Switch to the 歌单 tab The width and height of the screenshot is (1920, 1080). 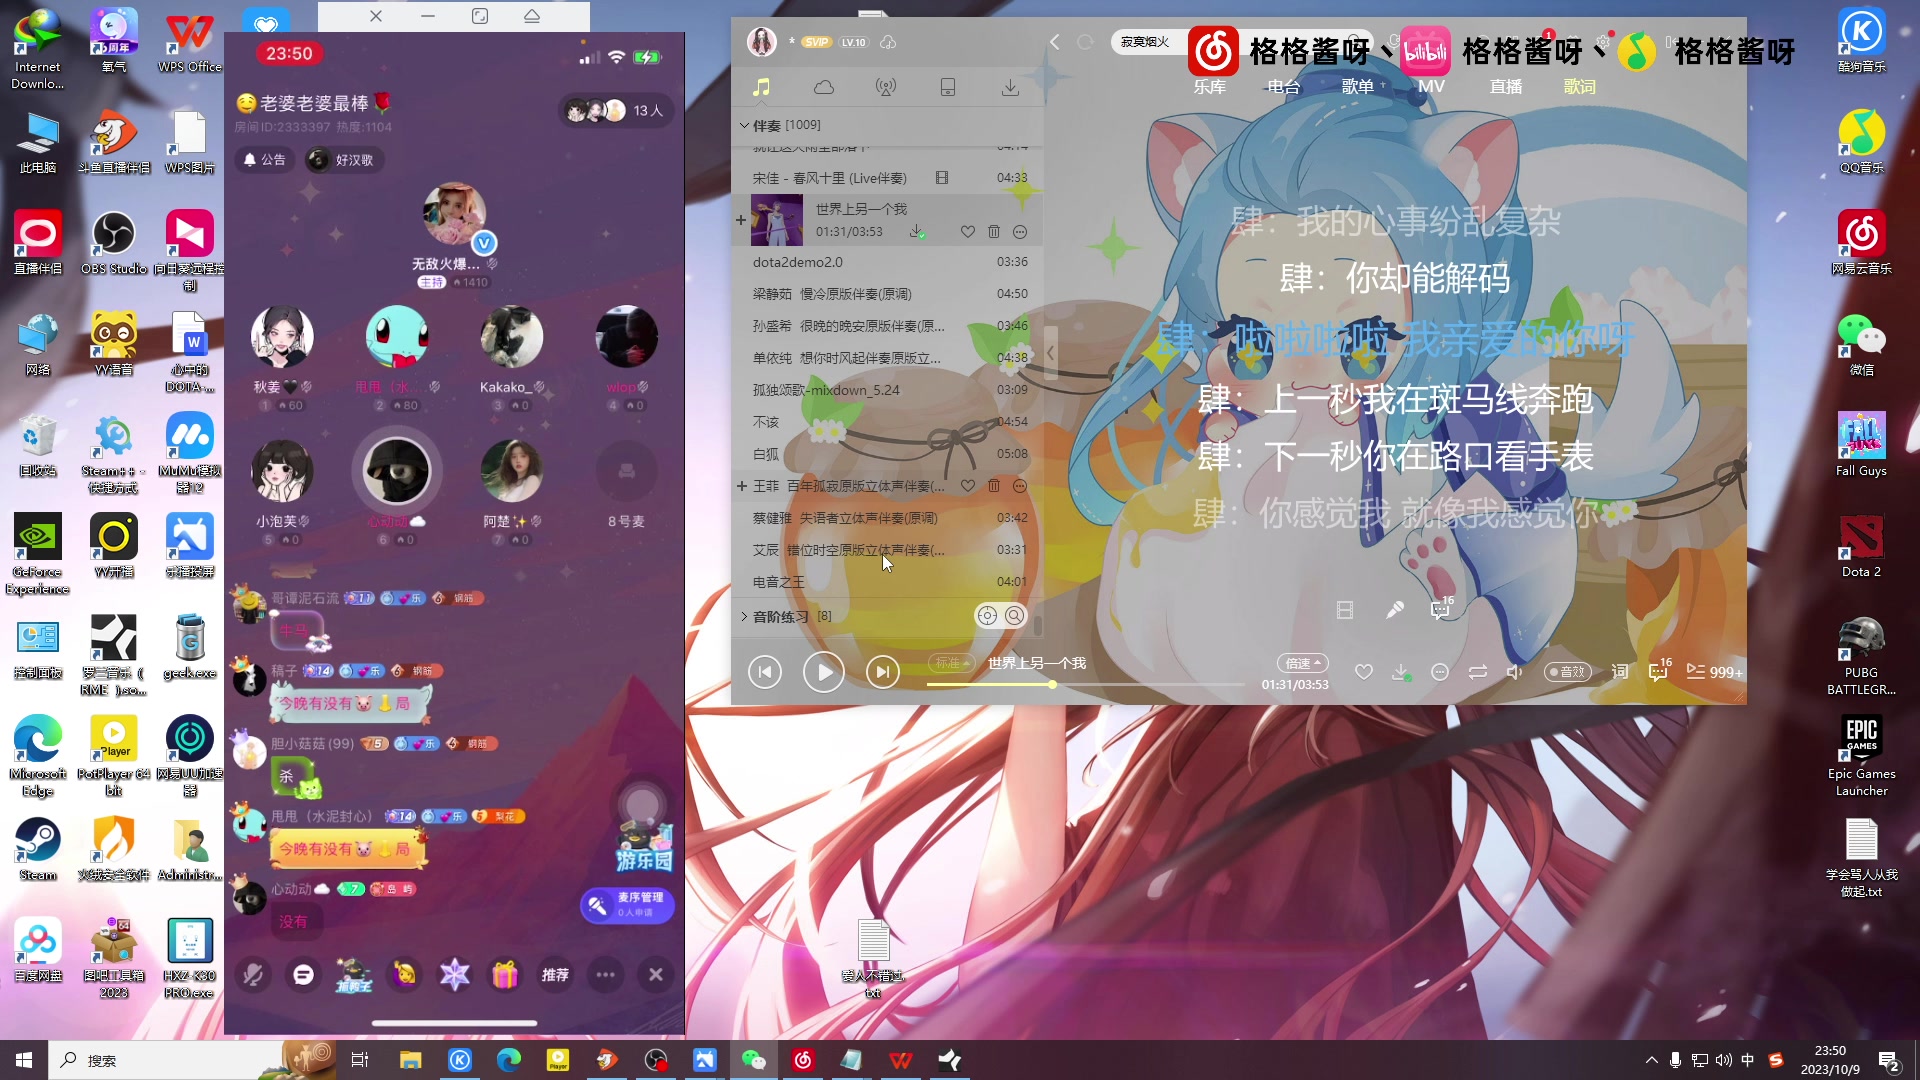(1357, 87)
